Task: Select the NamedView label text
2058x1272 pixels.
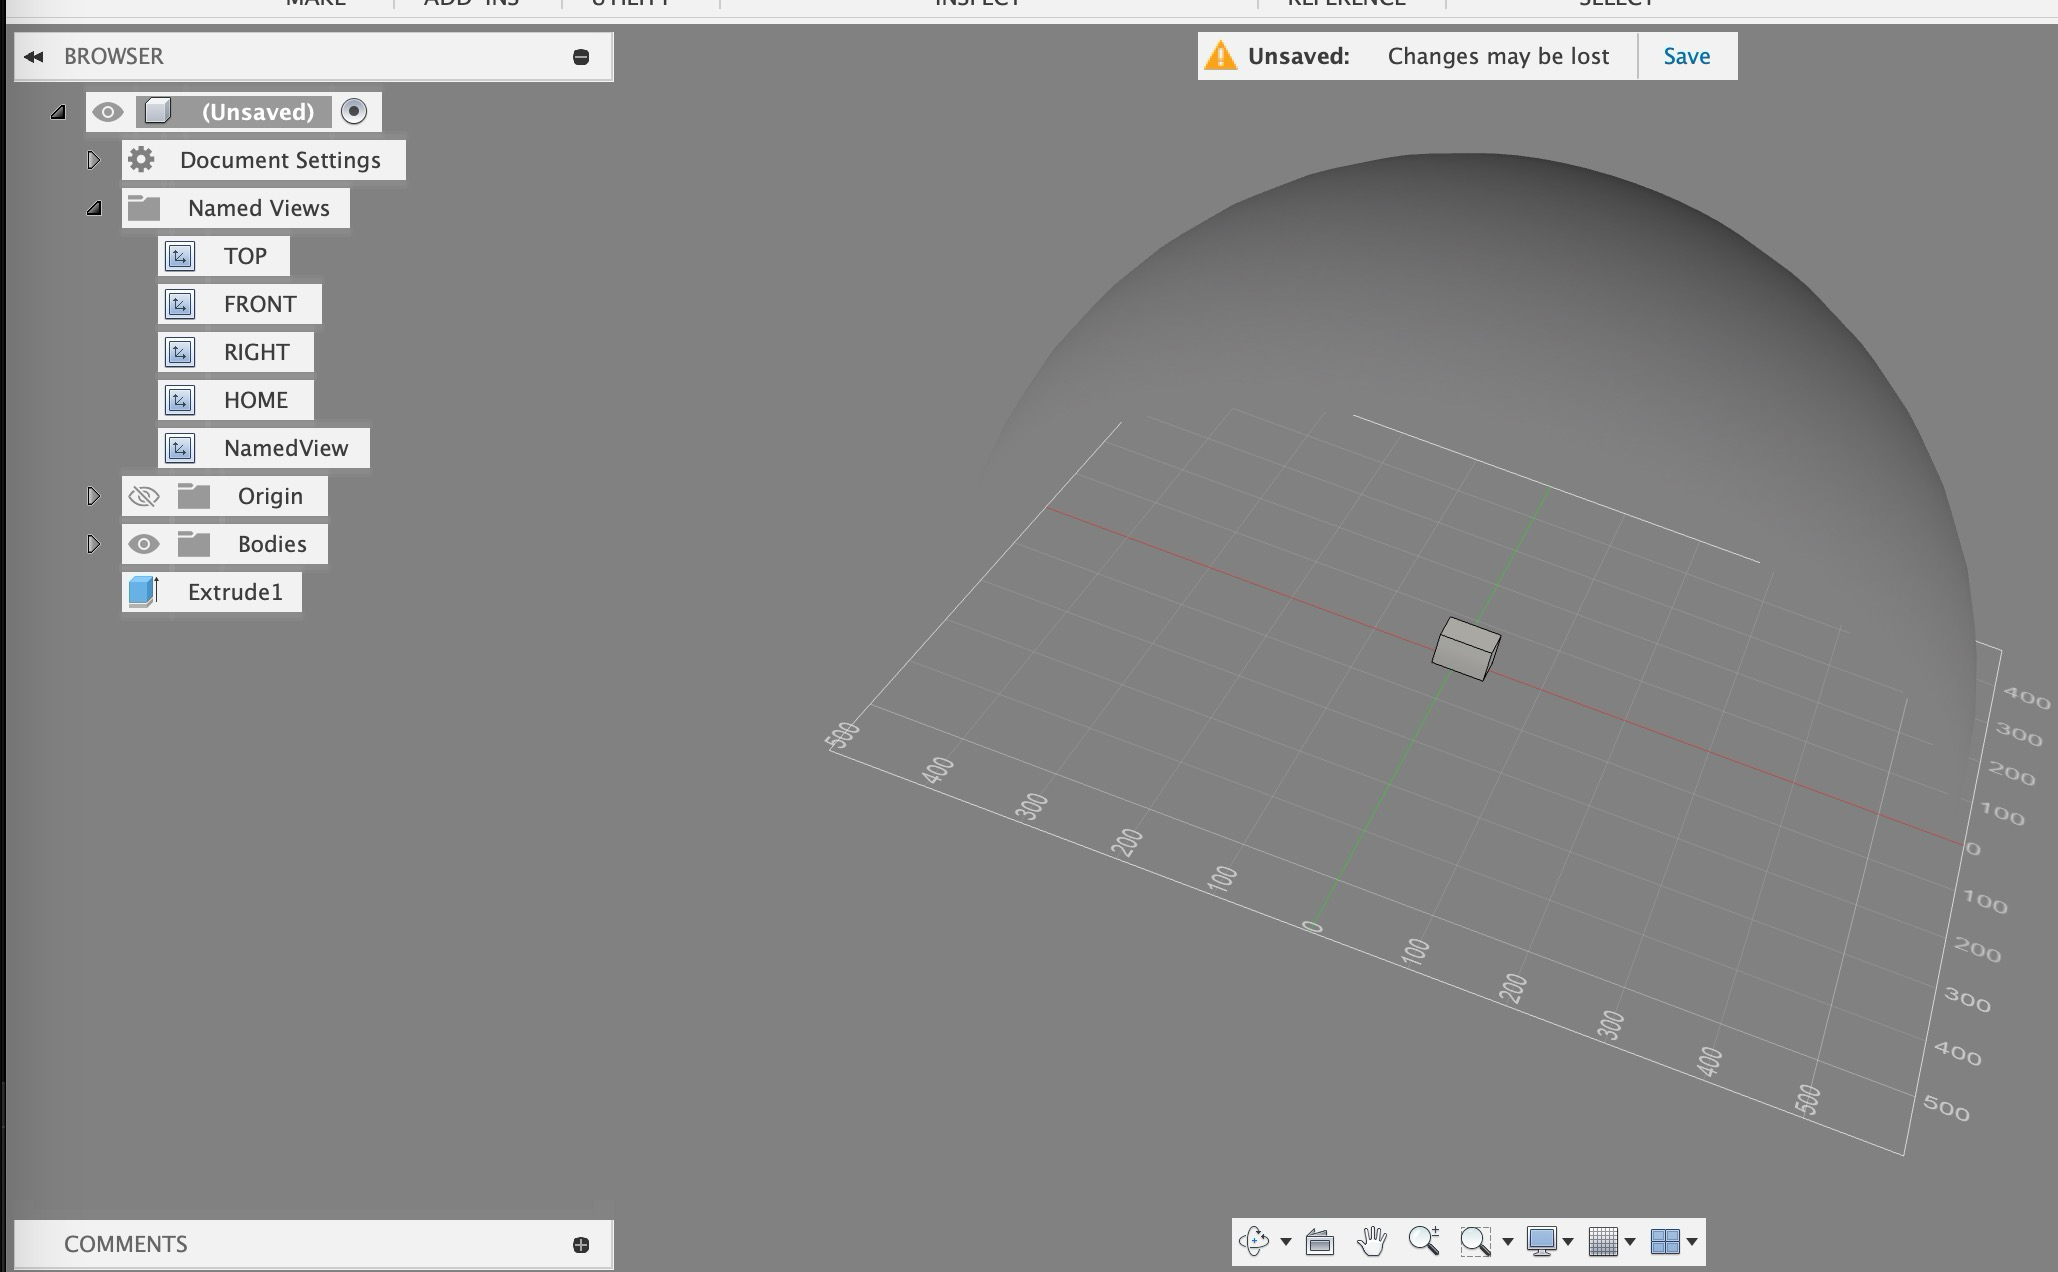Action: 286,448
